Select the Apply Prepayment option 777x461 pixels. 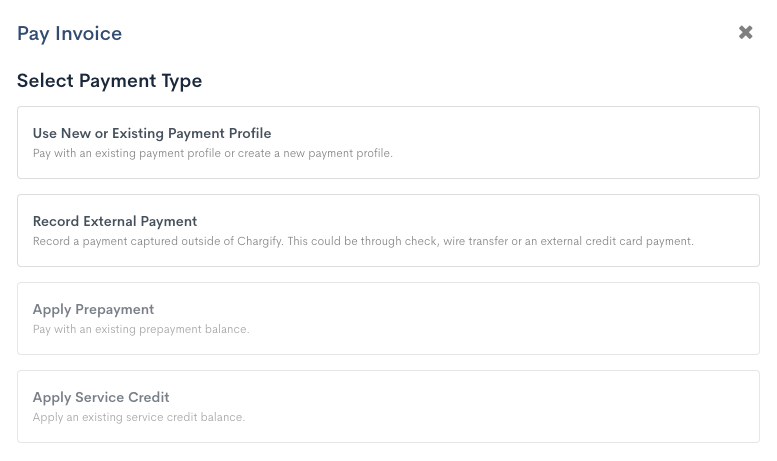388,319
